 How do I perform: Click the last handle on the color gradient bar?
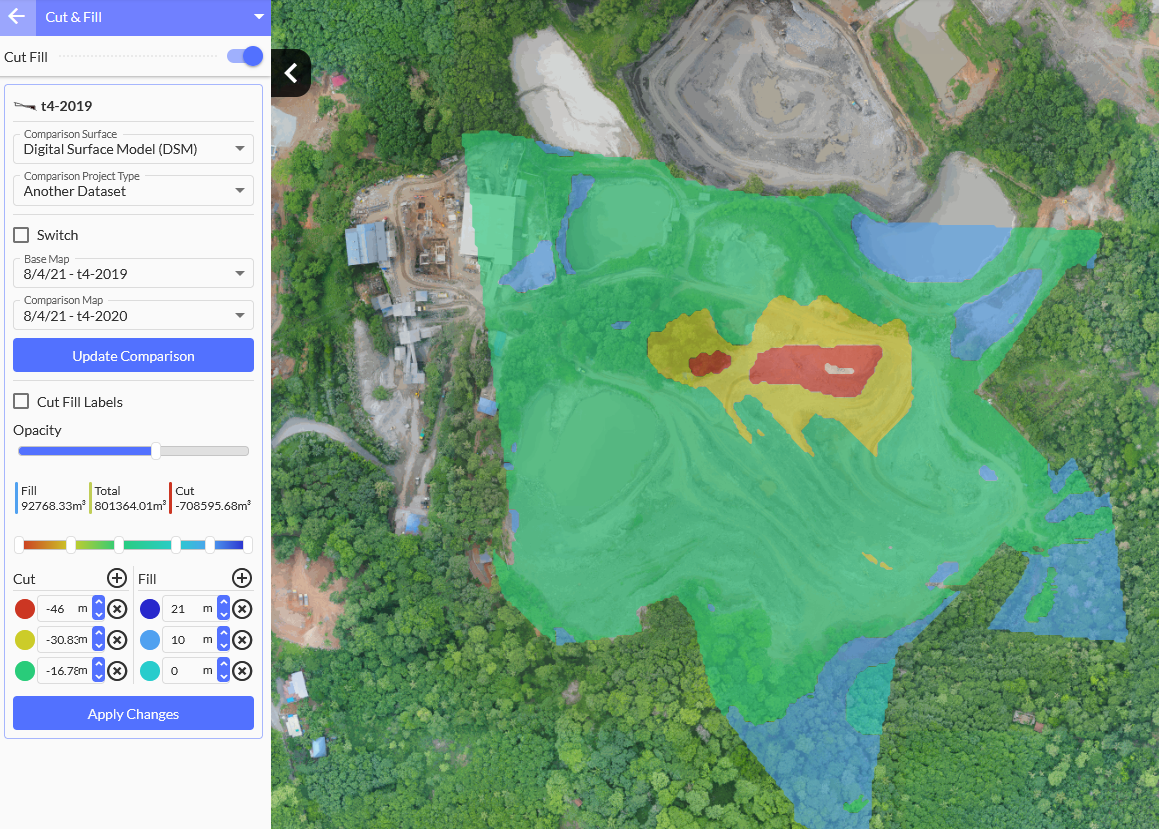(x=248, y=545)
